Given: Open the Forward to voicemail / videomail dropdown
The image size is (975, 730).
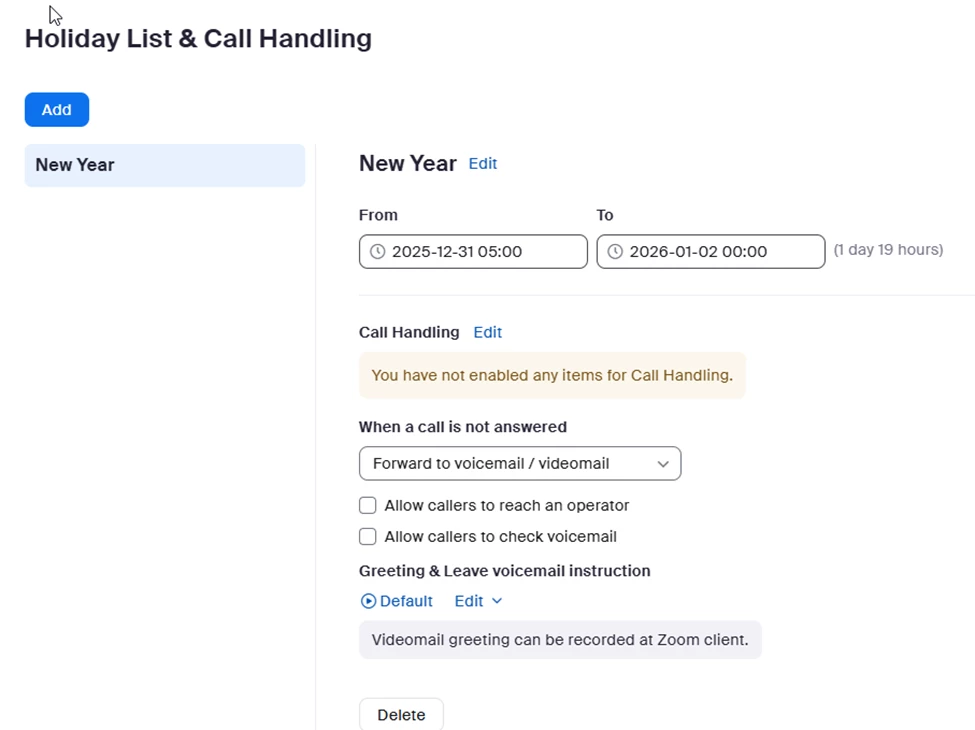Looking at the screenshot, I should [519, 464].
